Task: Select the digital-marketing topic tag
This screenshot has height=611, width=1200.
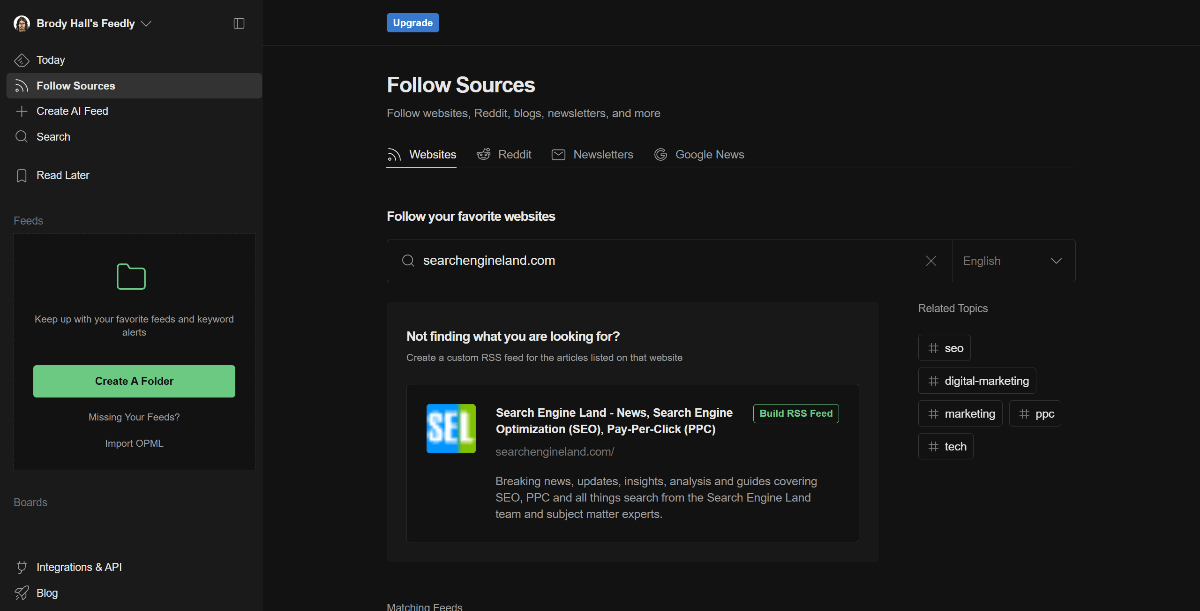Action: (978, 381)
